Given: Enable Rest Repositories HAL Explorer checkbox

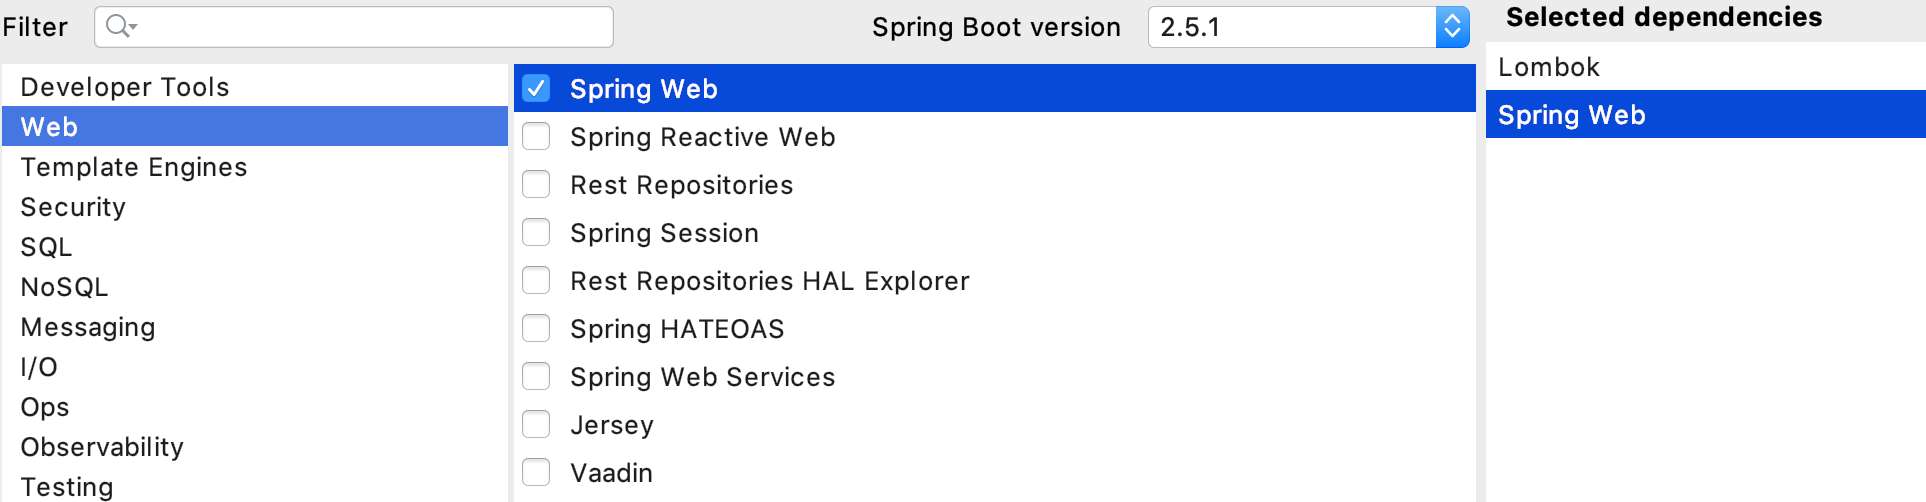Looking at the screenshot, I should 537,281.
